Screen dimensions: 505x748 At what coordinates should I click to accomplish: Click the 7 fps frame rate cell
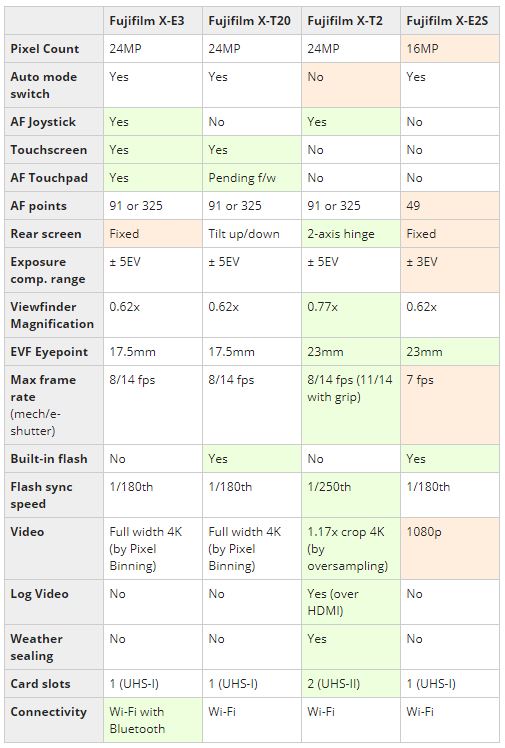click(x=450, y=405)
